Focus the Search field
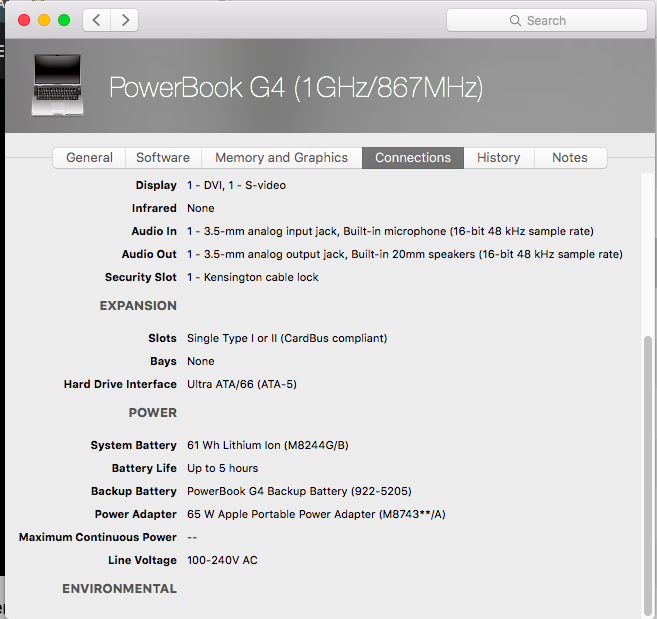 coord(547,20)
